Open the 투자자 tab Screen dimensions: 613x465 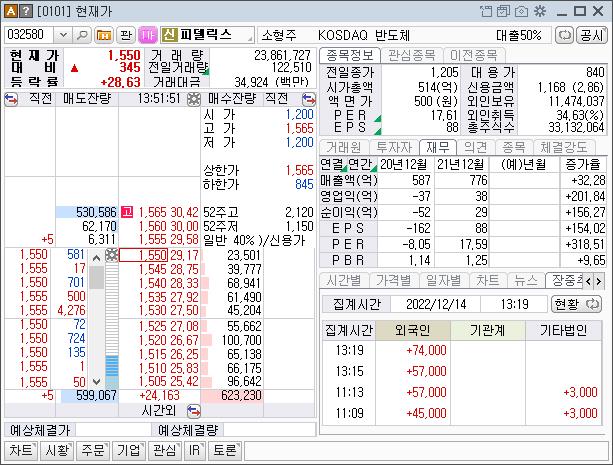[x=394, y=147]
